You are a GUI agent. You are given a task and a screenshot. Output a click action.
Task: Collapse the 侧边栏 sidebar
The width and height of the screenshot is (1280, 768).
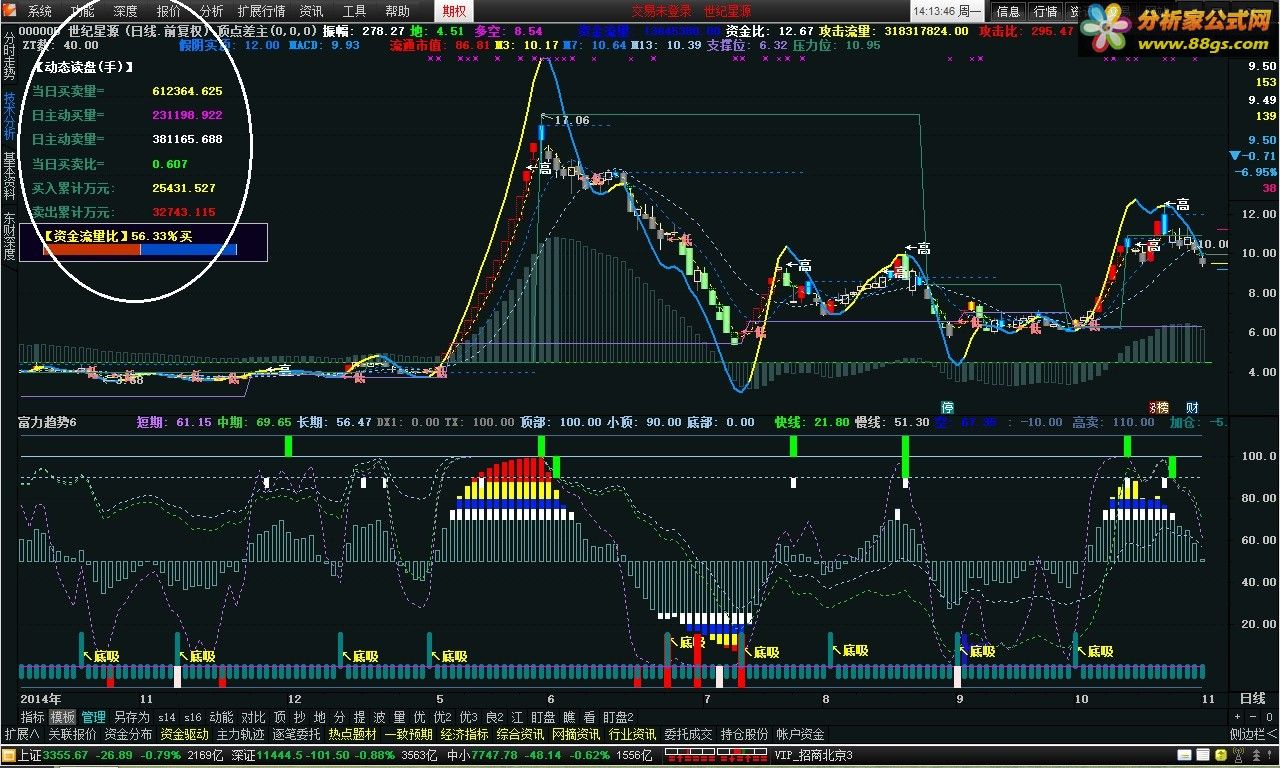point(1254,734)
